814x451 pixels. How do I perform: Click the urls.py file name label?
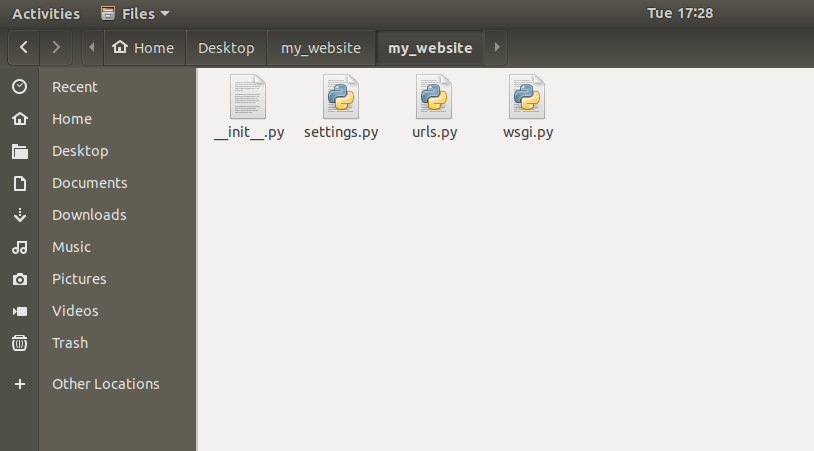(x=435, y=132)
